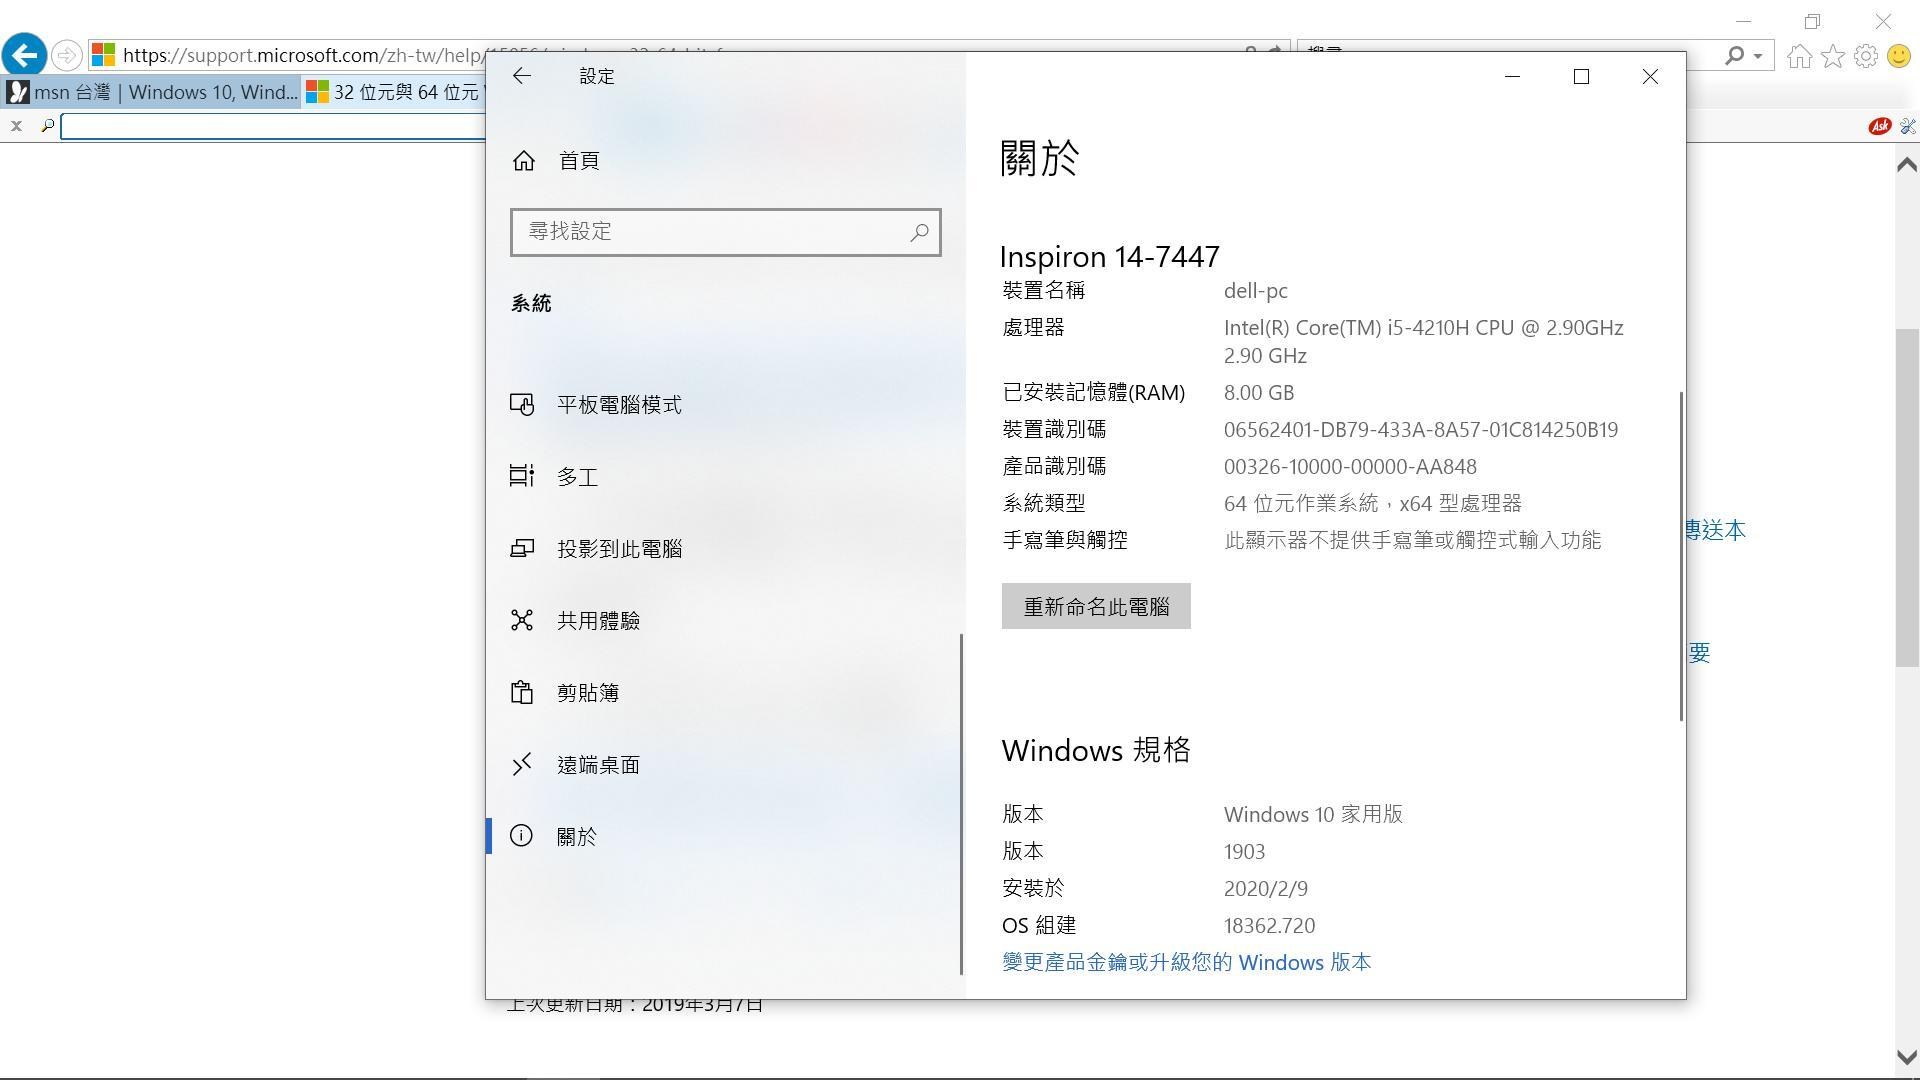Switch to the 32 位元與 64 位元 browser tab
Image resolution: width=1920 pixels, height=1080 pixels.
(x=395, y=92)
